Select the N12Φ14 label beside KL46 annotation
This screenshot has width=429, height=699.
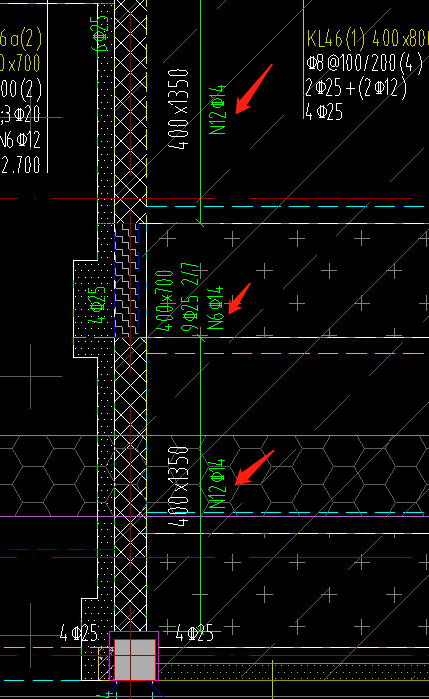point(218,110)
